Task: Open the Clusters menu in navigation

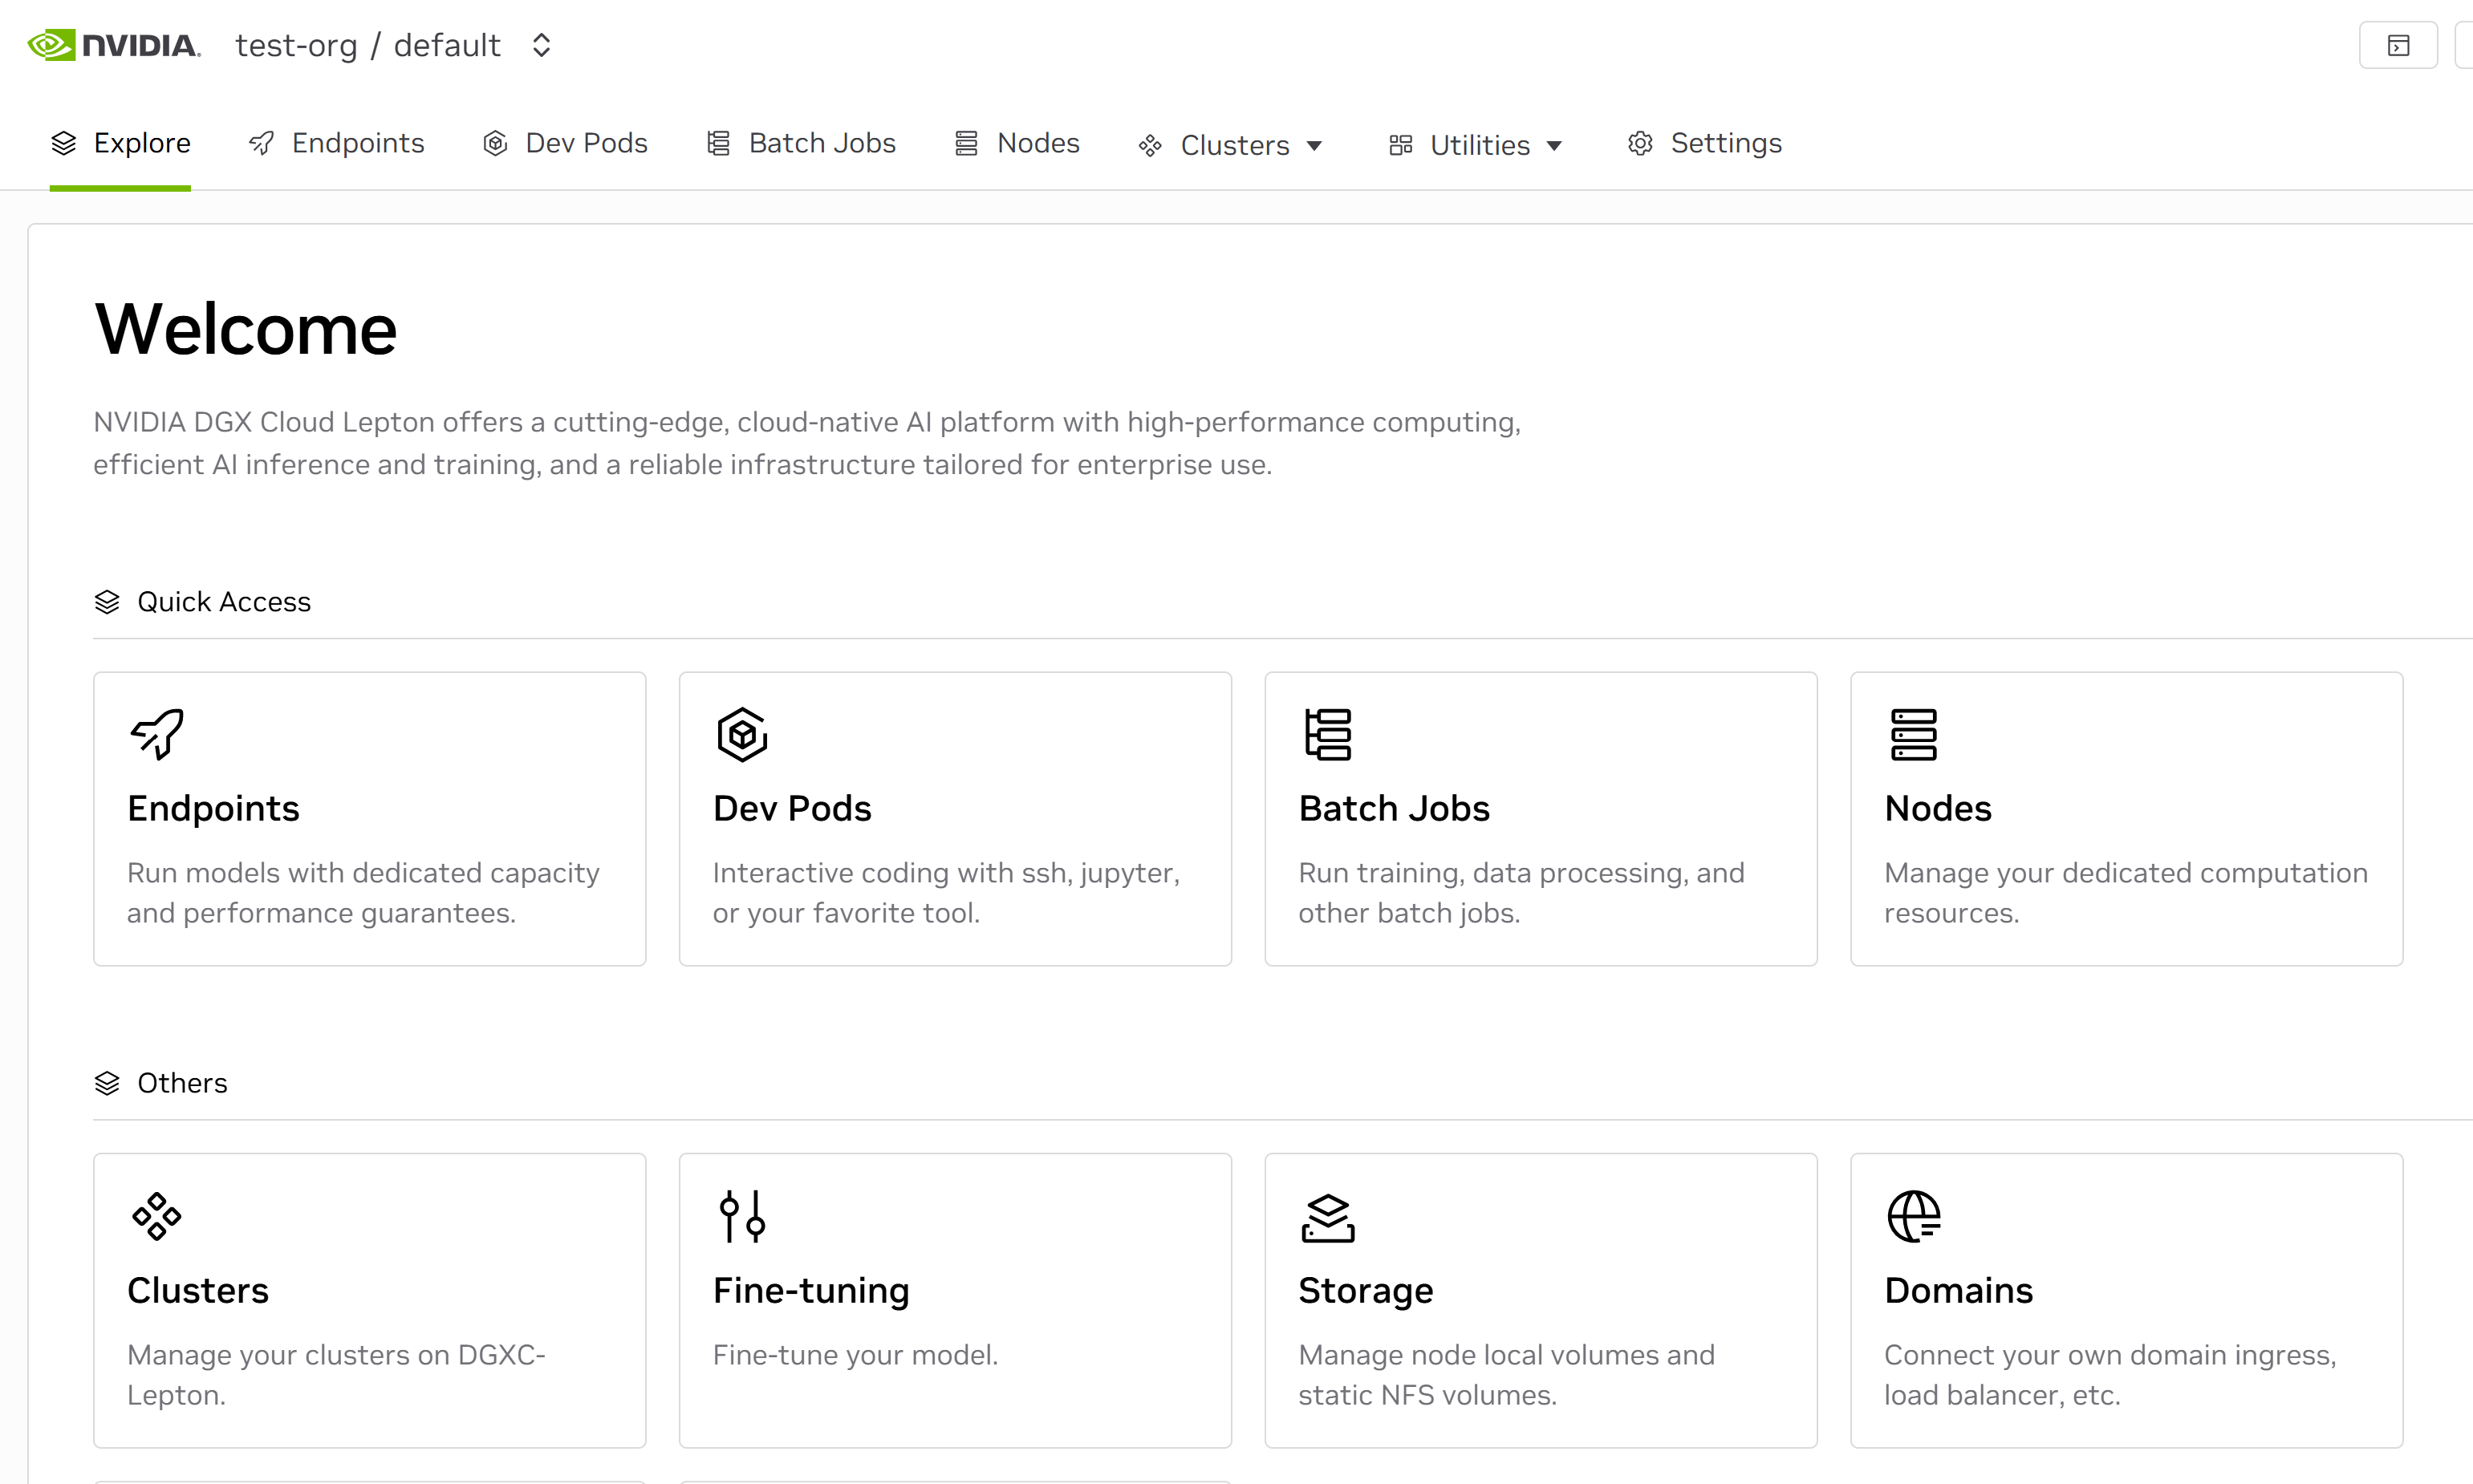Action: coord(1231,145)
